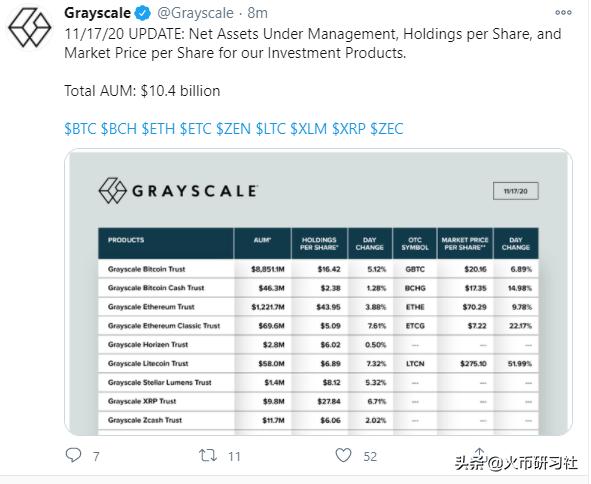Open the Grayscale products table image
The image size is (591, 484).
pyautogui.click(x=318, y=292)
